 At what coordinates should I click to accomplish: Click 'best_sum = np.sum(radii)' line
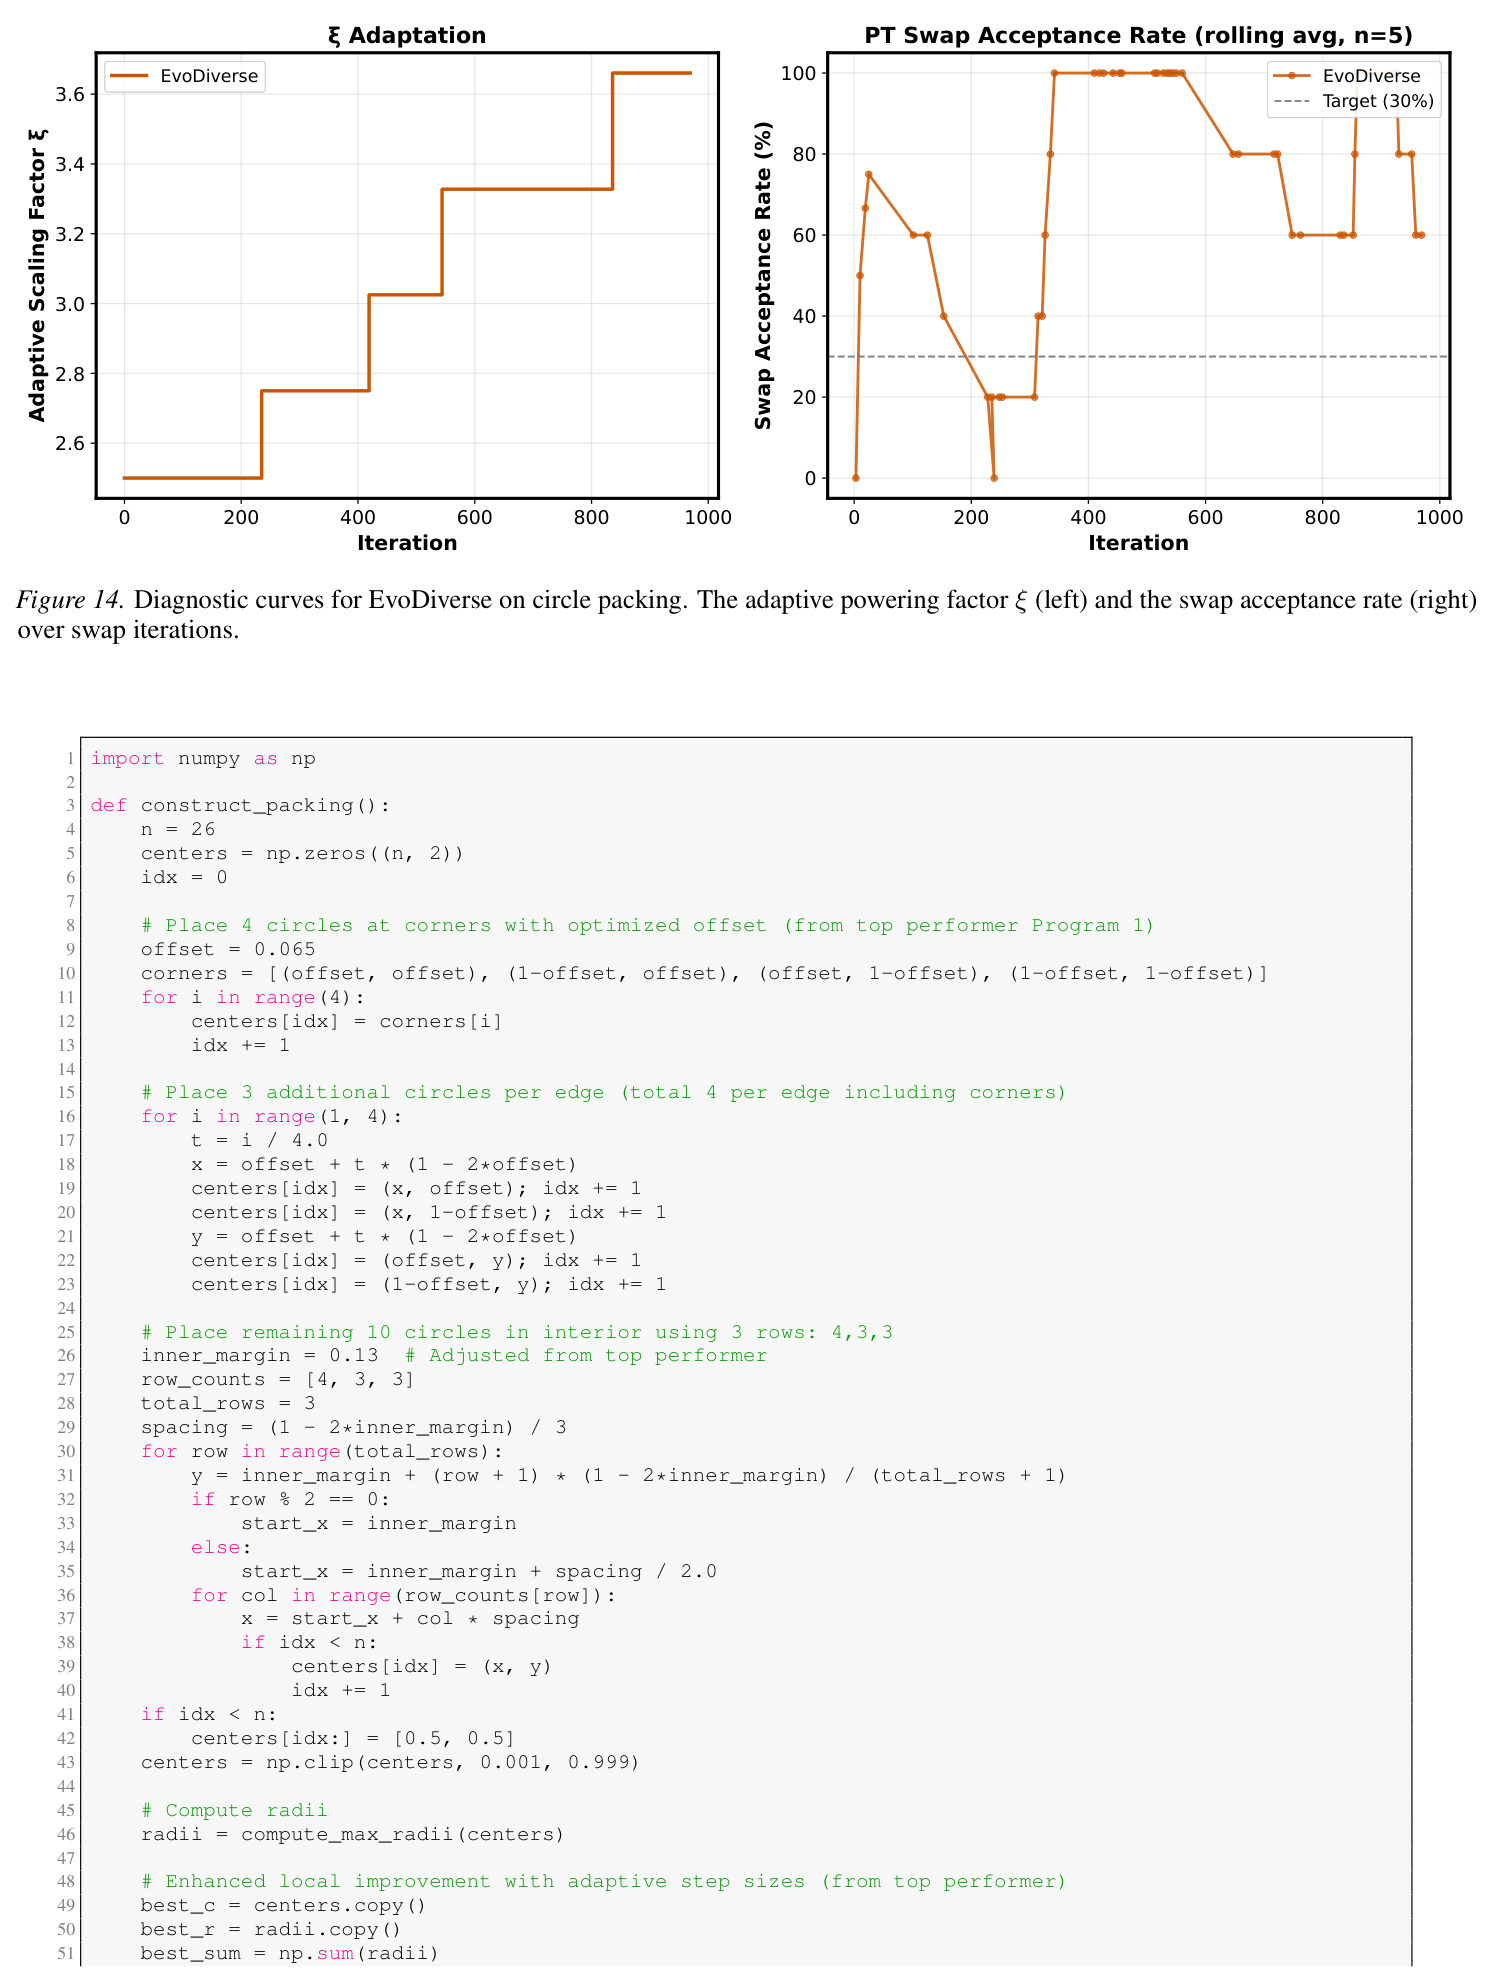(x=290, y=1953)
